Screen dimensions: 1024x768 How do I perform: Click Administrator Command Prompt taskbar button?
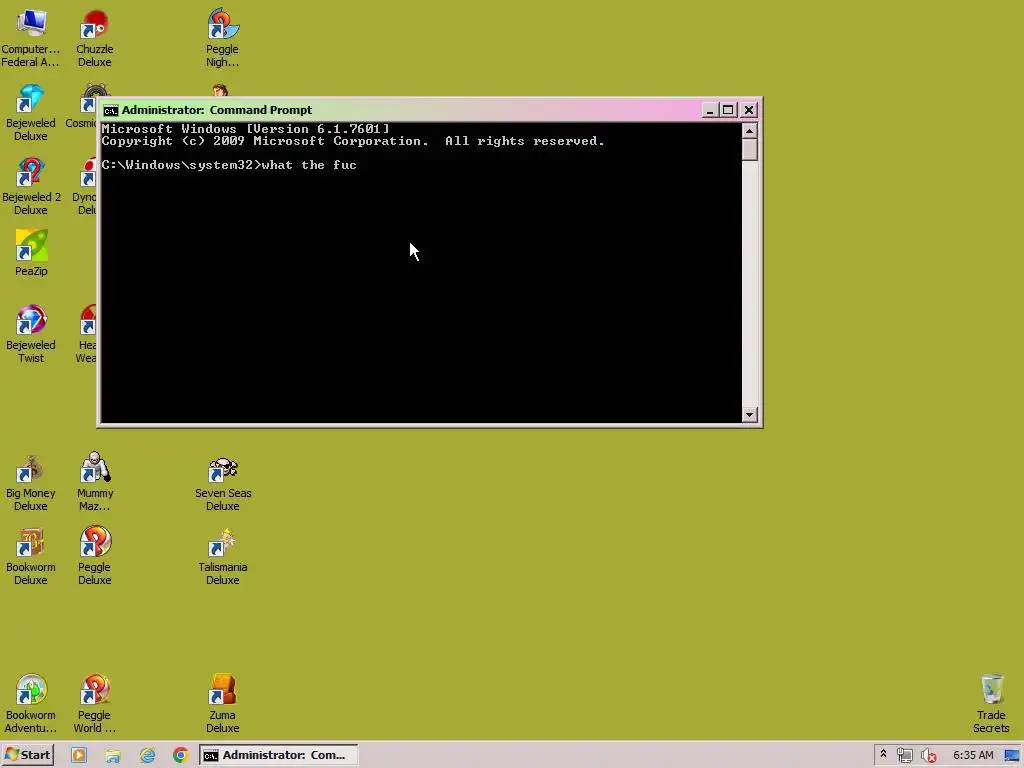(x=279, y=755)
